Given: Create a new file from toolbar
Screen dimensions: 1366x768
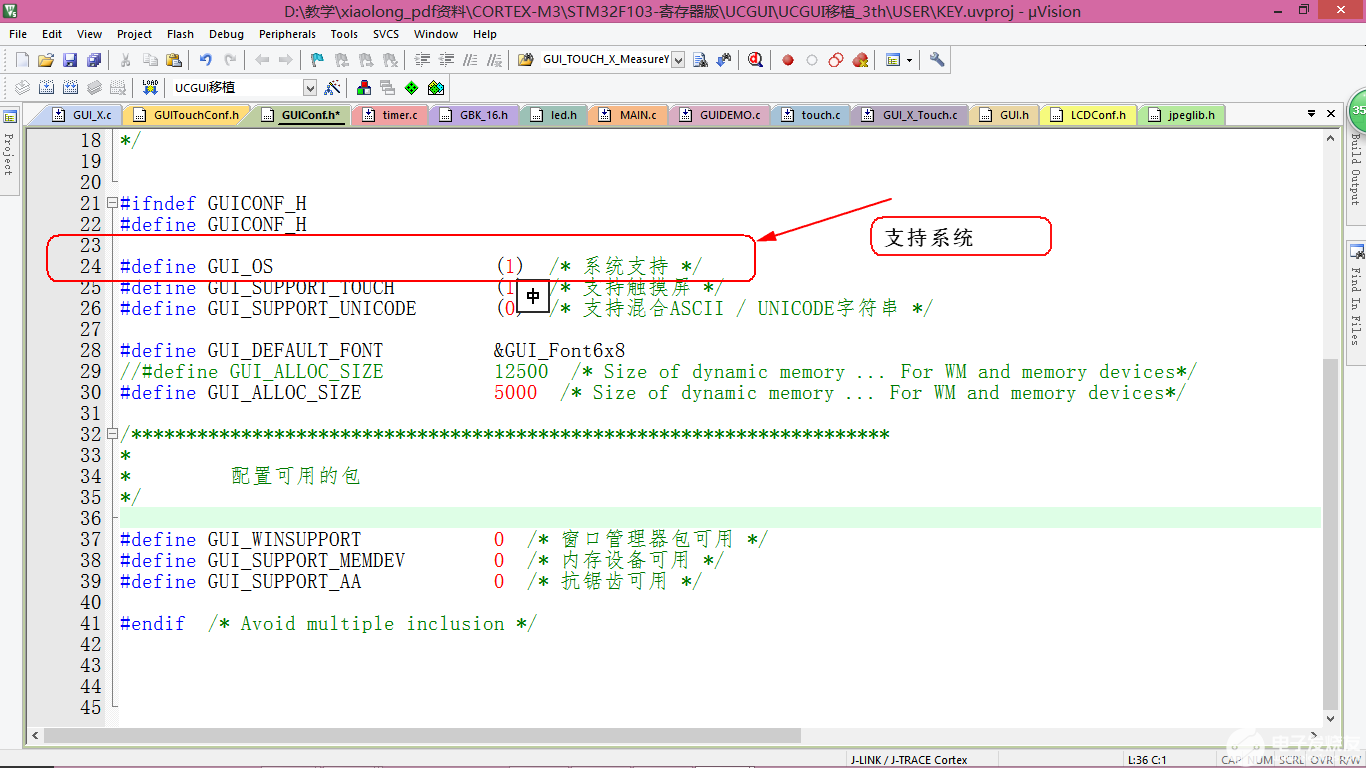Looking at the screenshot, I should tap(22, 60).
